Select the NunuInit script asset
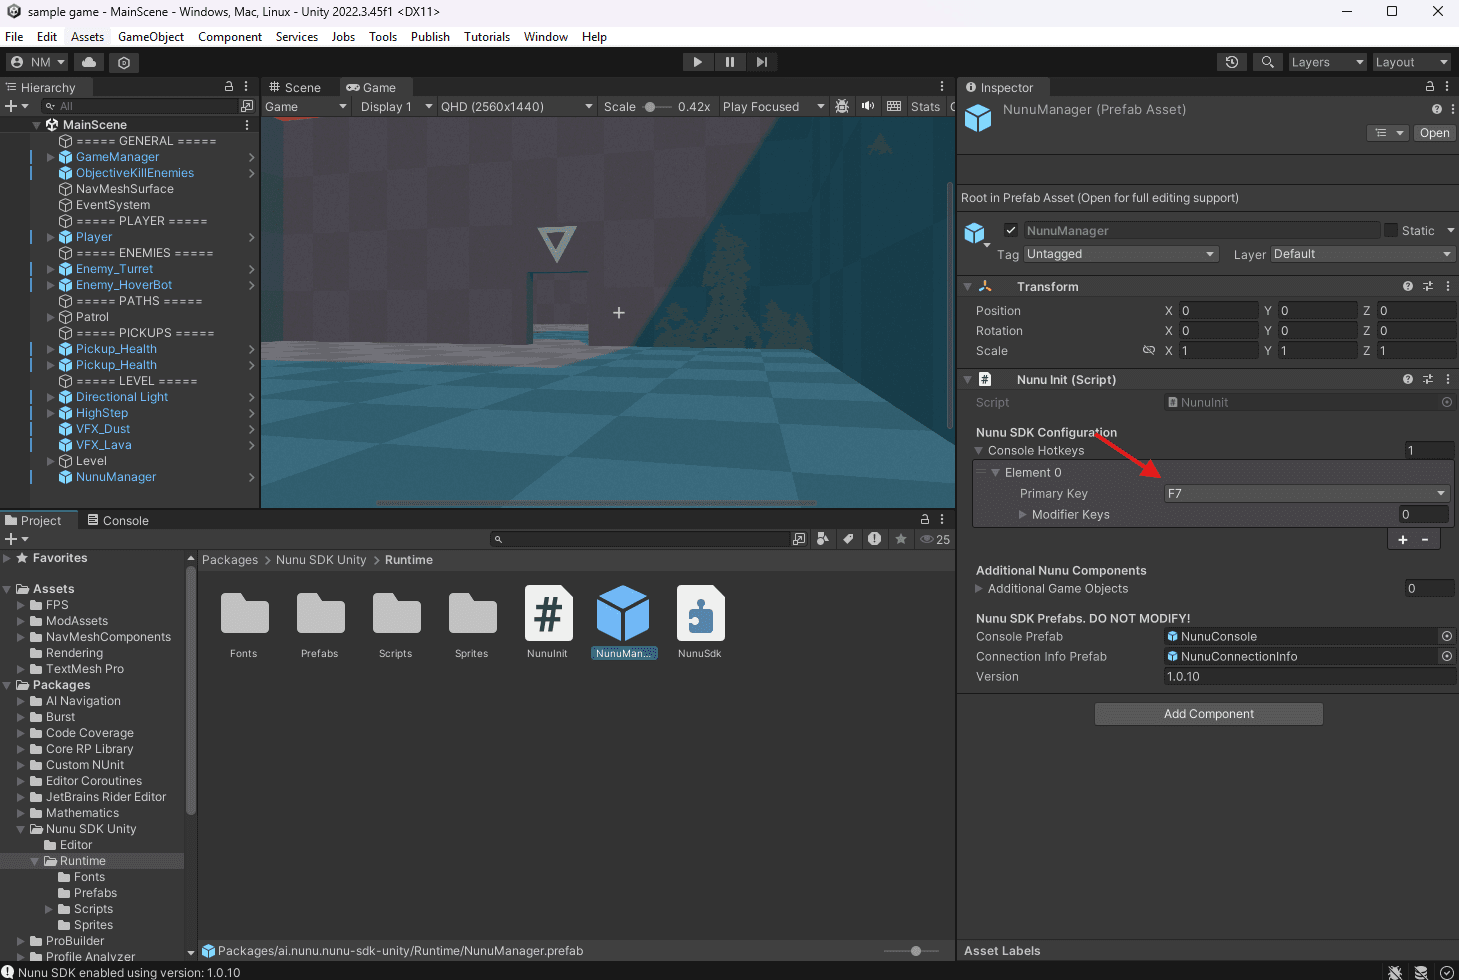The image size is (1459, 980). [x=548, y=622]
